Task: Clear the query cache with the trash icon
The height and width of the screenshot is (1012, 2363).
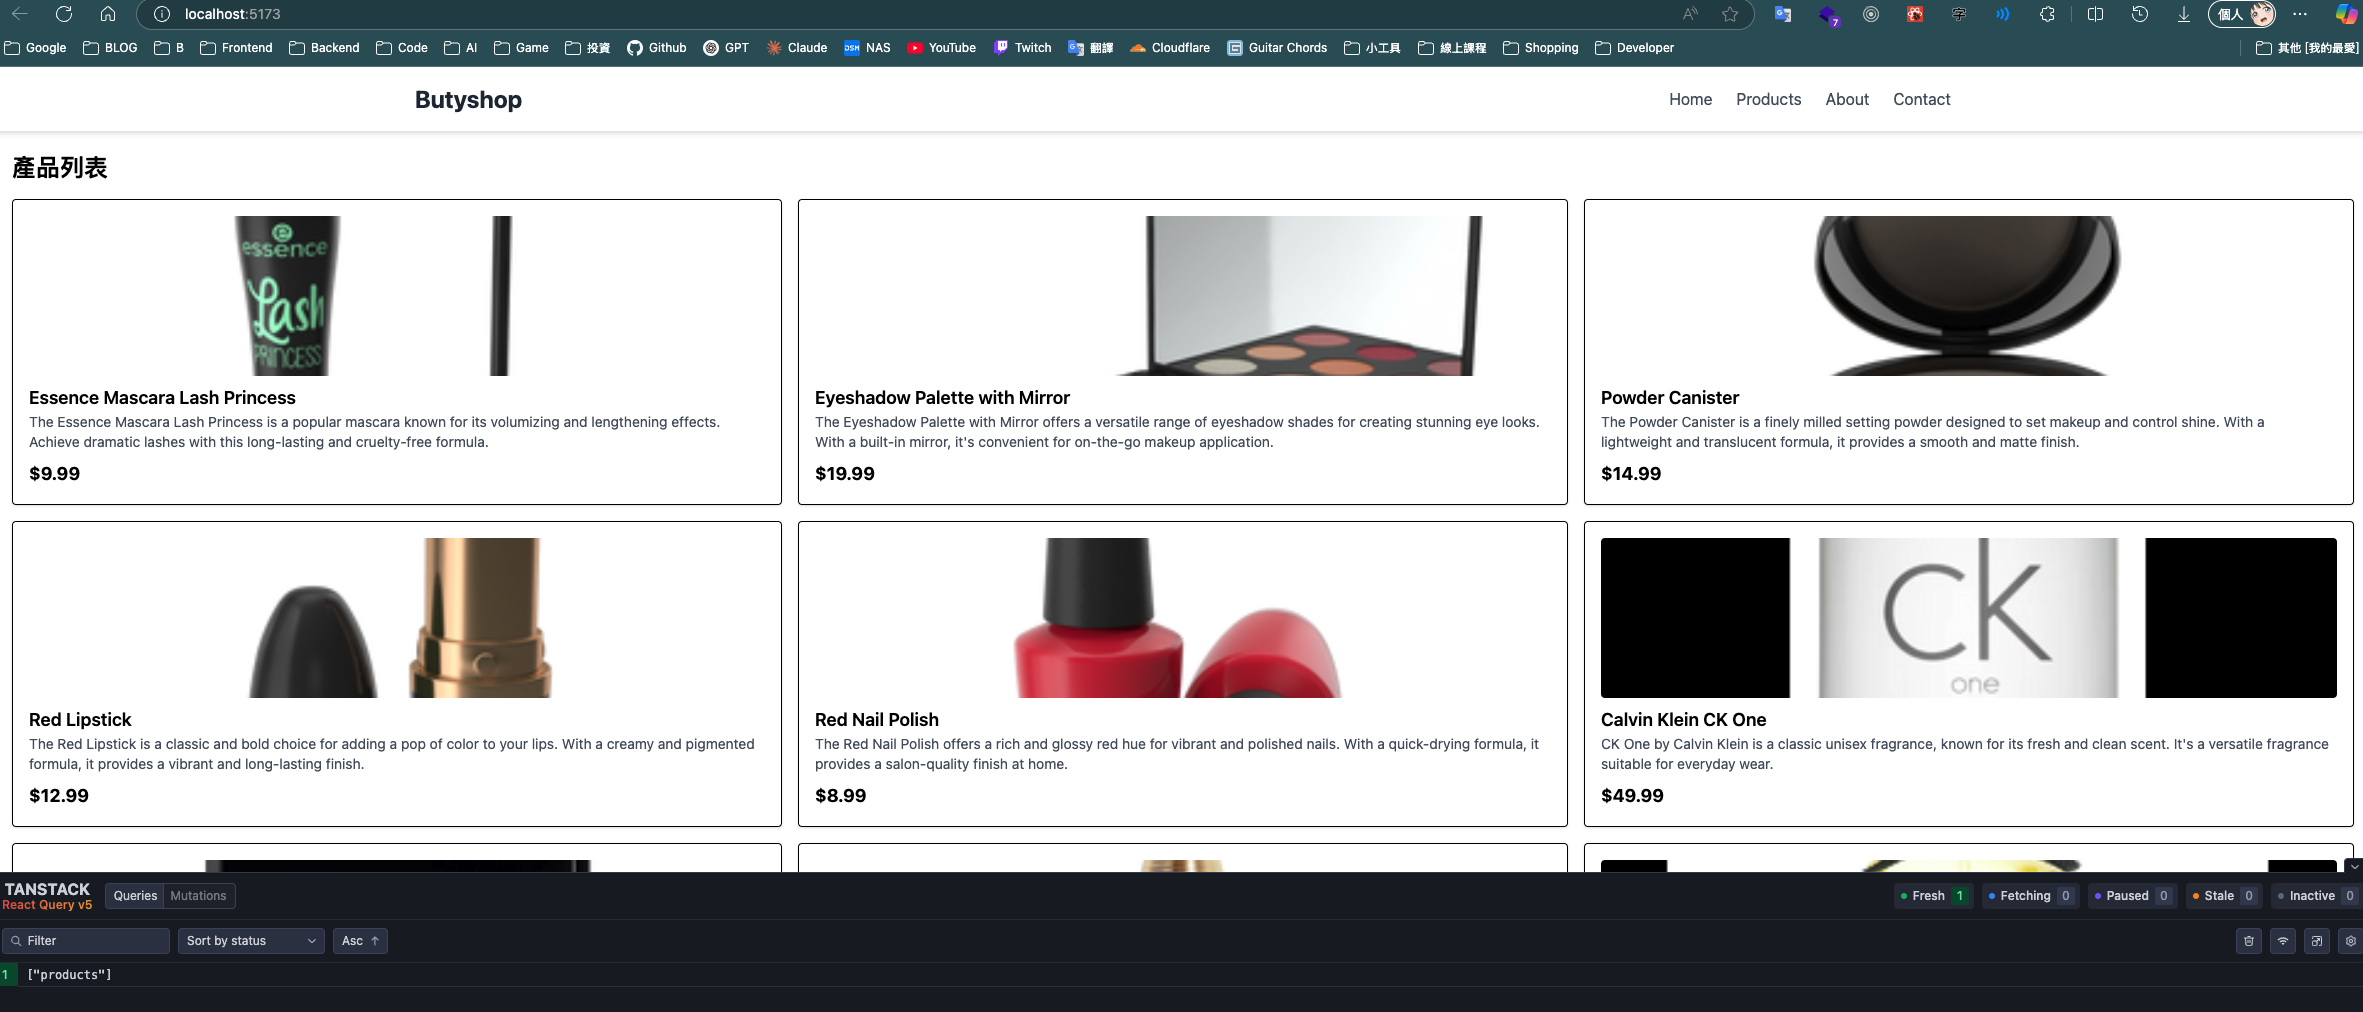Action: (x=2249, y=941)
